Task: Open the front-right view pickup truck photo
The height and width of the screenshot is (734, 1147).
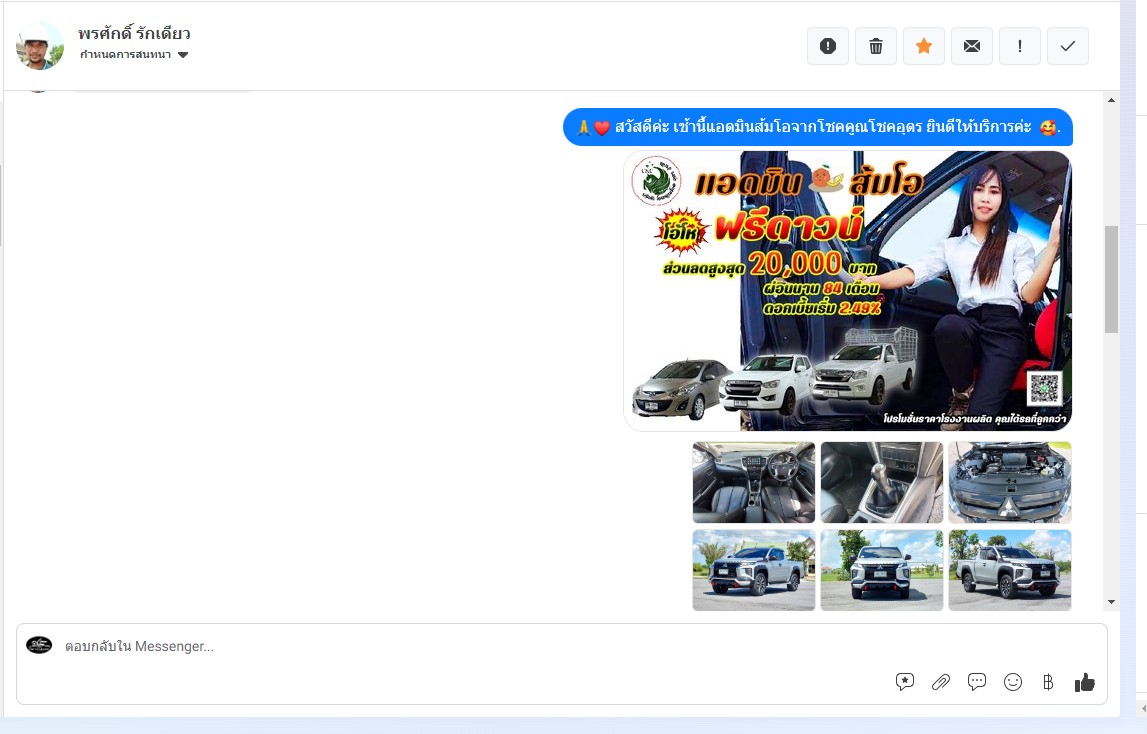Action: click(1009, 570)
